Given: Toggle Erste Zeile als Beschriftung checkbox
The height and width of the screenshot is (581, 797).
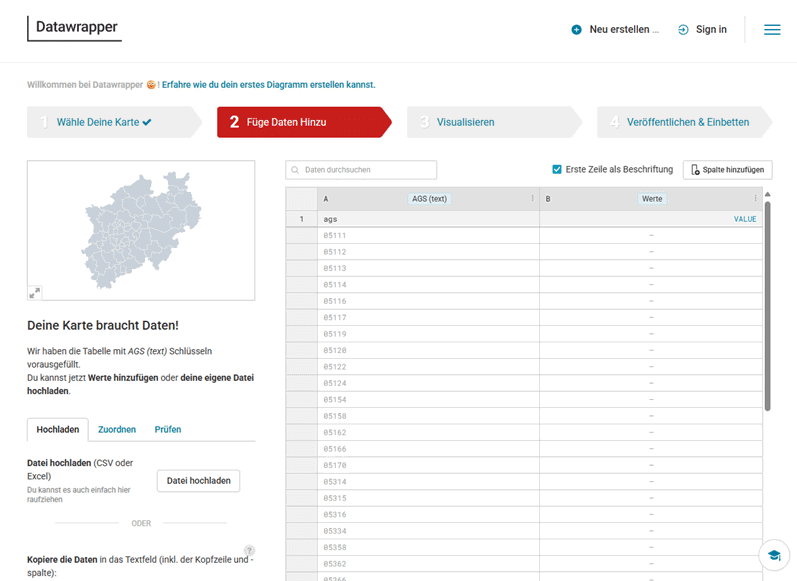Looking at the screenshot, I should click(557, 169).
